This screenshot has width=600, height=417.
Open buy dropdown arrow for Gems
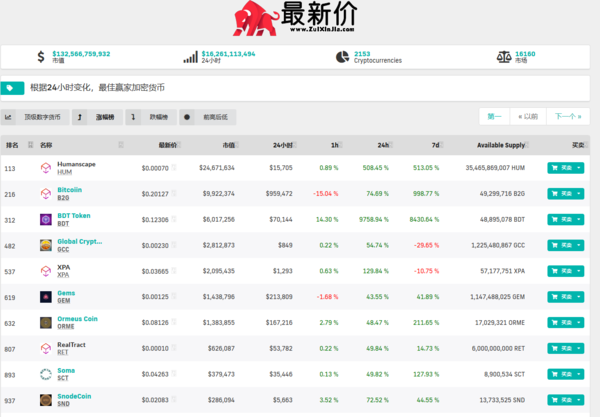tap(579, 297)
